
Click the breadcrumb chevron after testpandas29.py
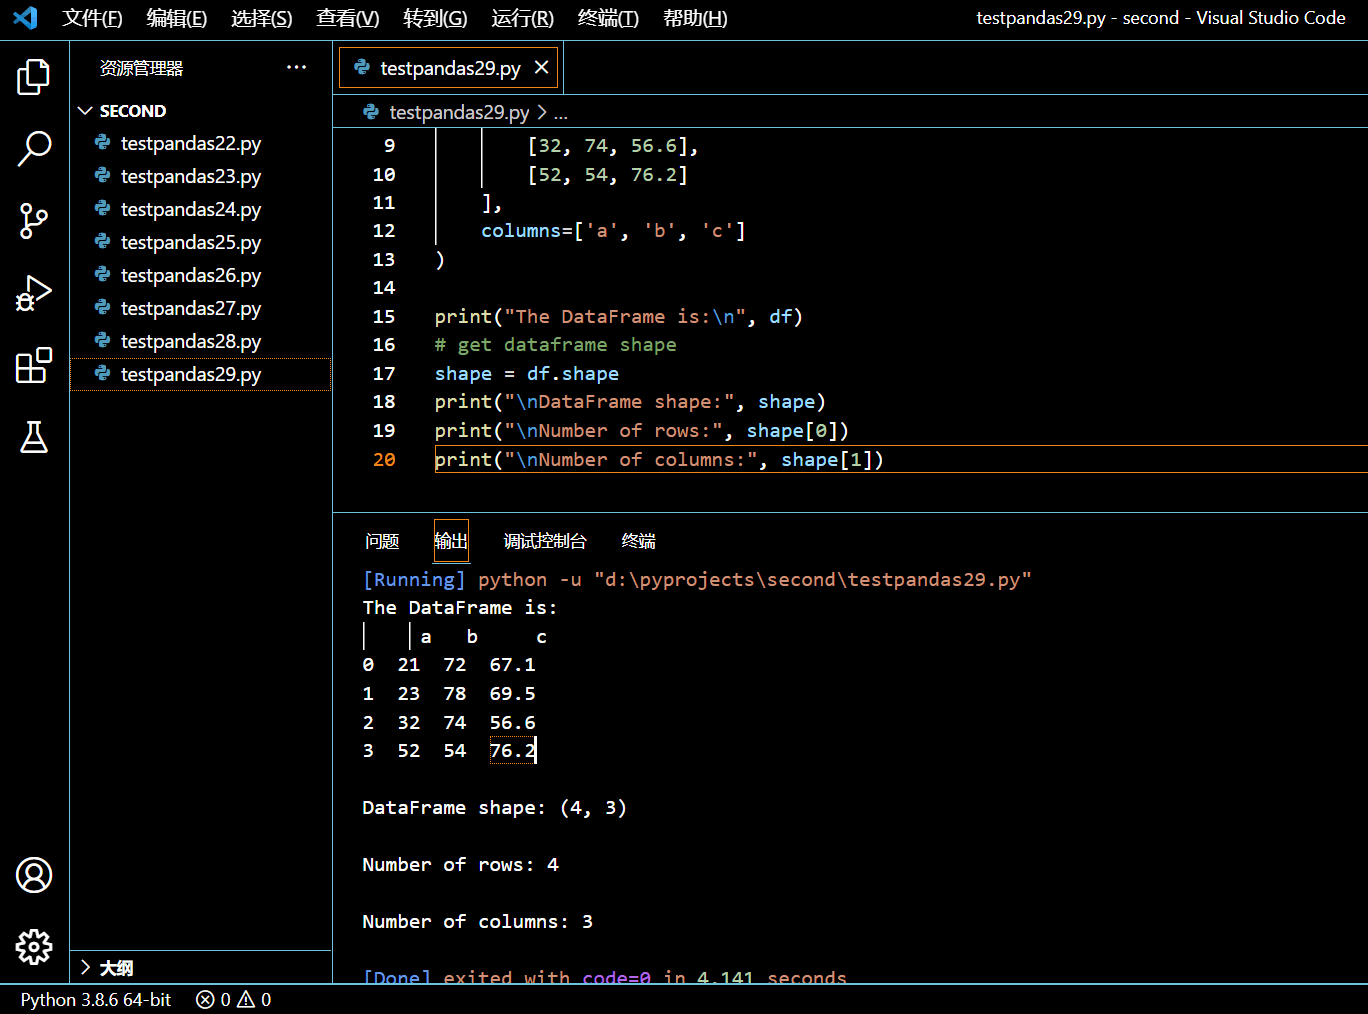tap(542, 112)
